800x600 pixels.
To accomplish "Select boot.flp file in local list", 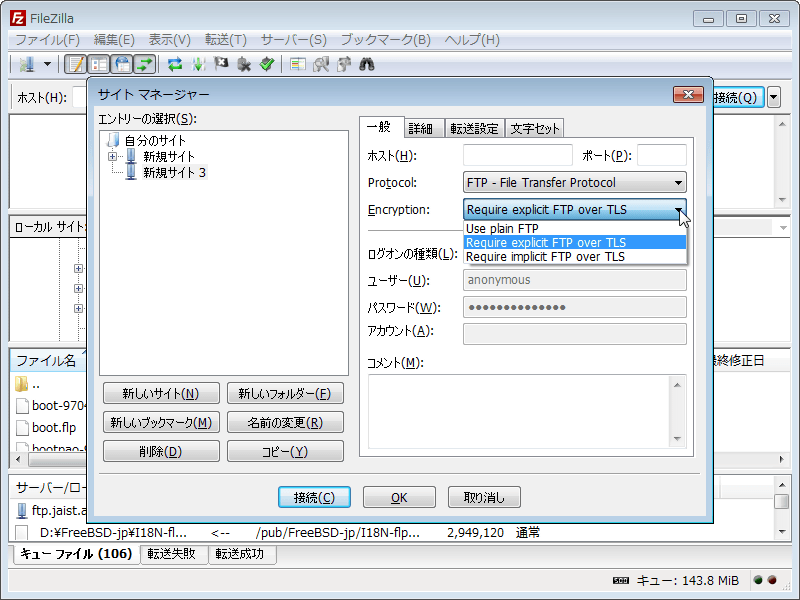I will [54, 428].
